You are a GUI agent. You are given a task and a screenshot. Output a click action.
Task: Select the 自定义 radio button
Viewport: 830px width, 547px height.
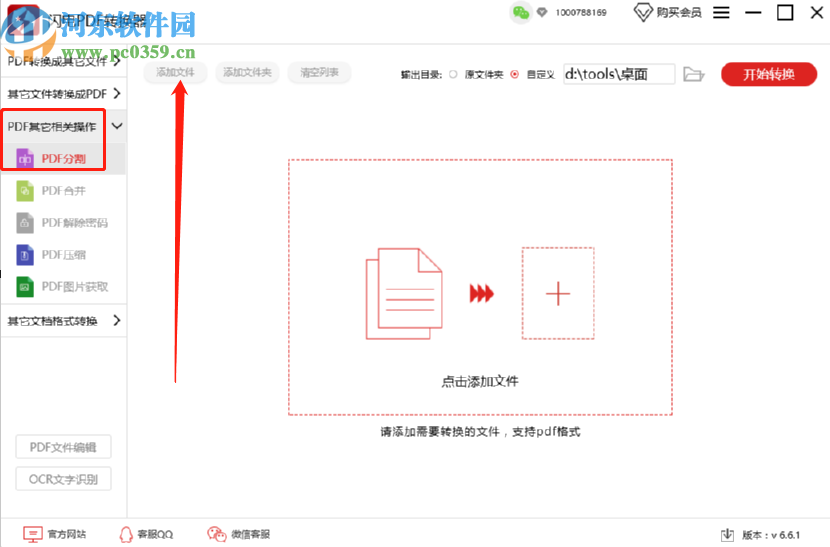515,75
